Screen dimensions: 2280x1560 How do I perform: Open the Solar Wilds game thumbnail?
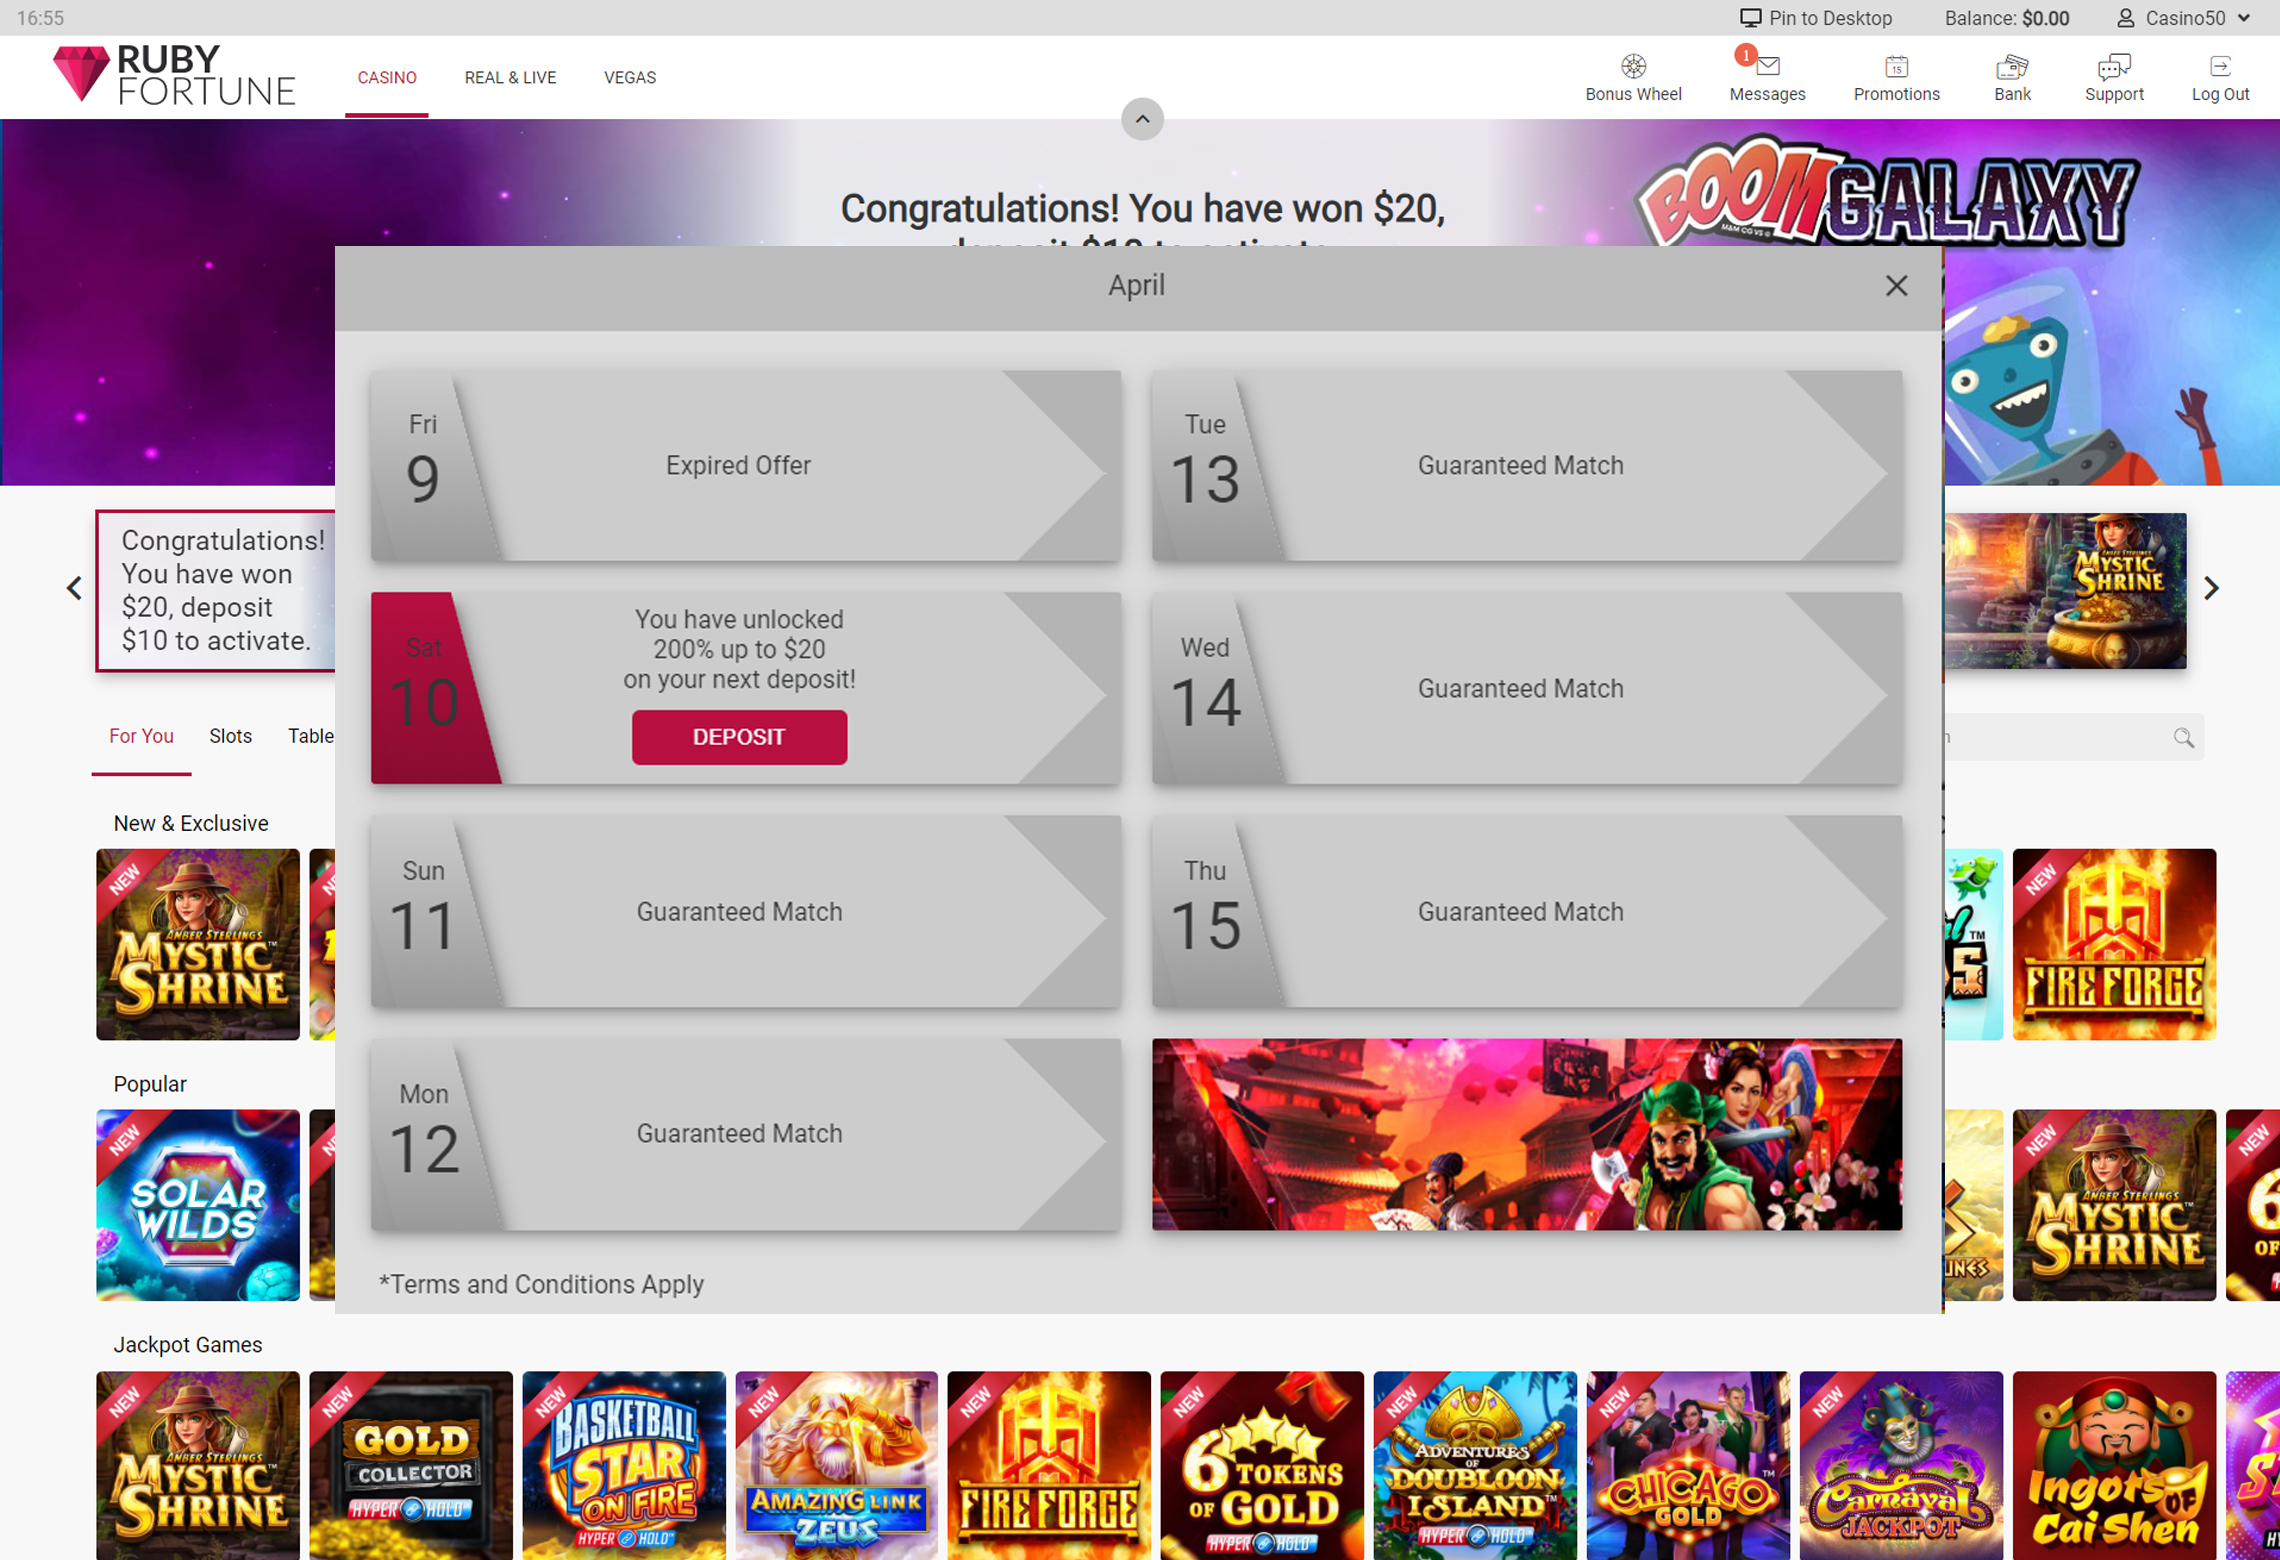[198, 1205]
